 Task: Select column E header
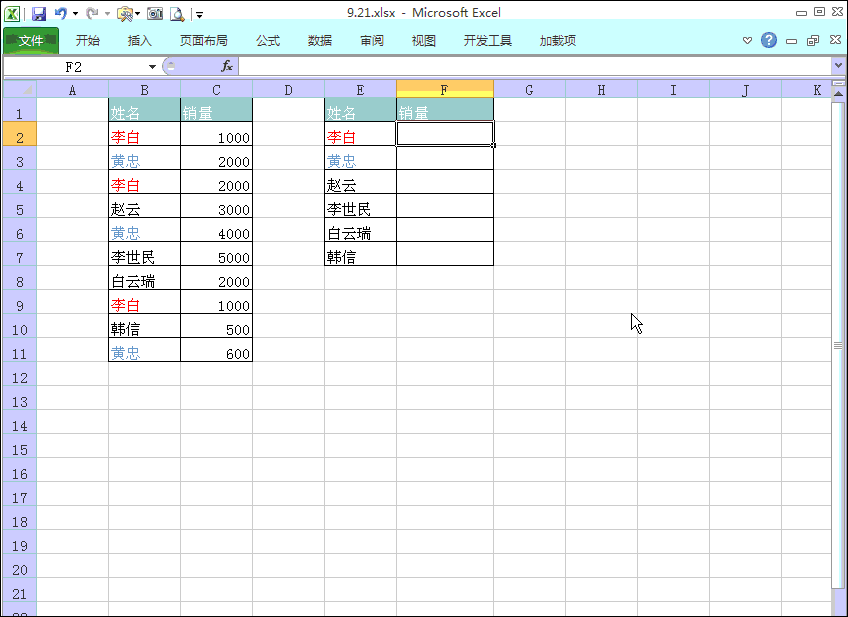pos(360,90)
